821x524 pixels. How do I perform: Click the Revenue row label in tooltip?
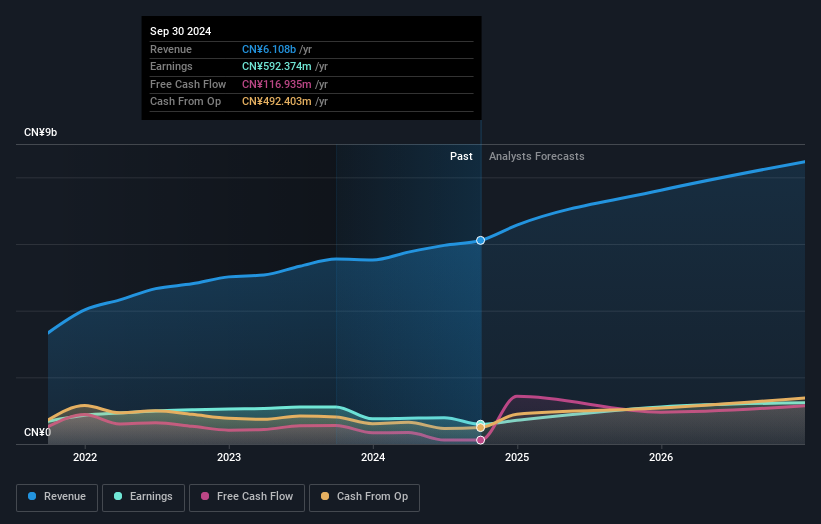(x=171, y=49)
